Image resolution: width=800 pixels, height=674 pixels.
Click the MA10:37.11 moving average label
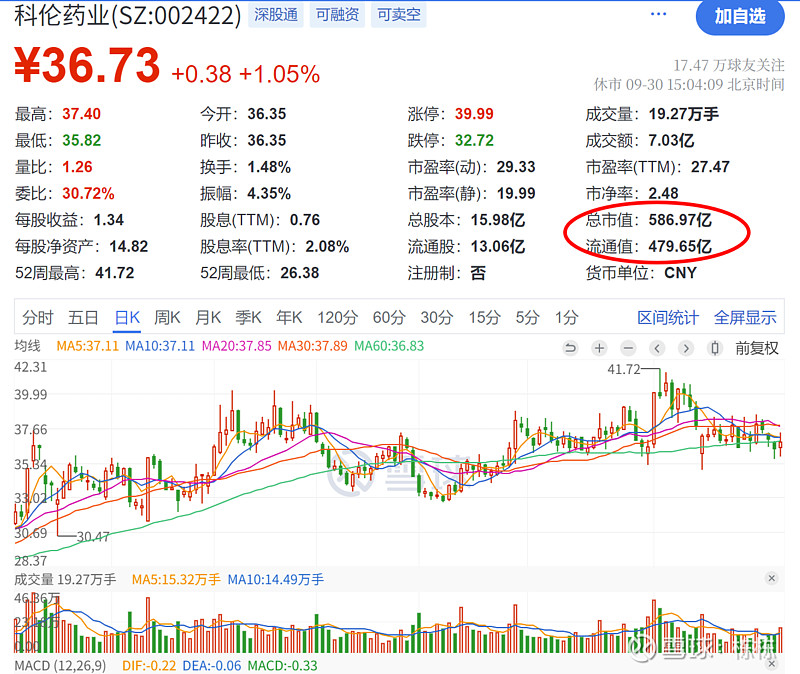coord(160,346)
